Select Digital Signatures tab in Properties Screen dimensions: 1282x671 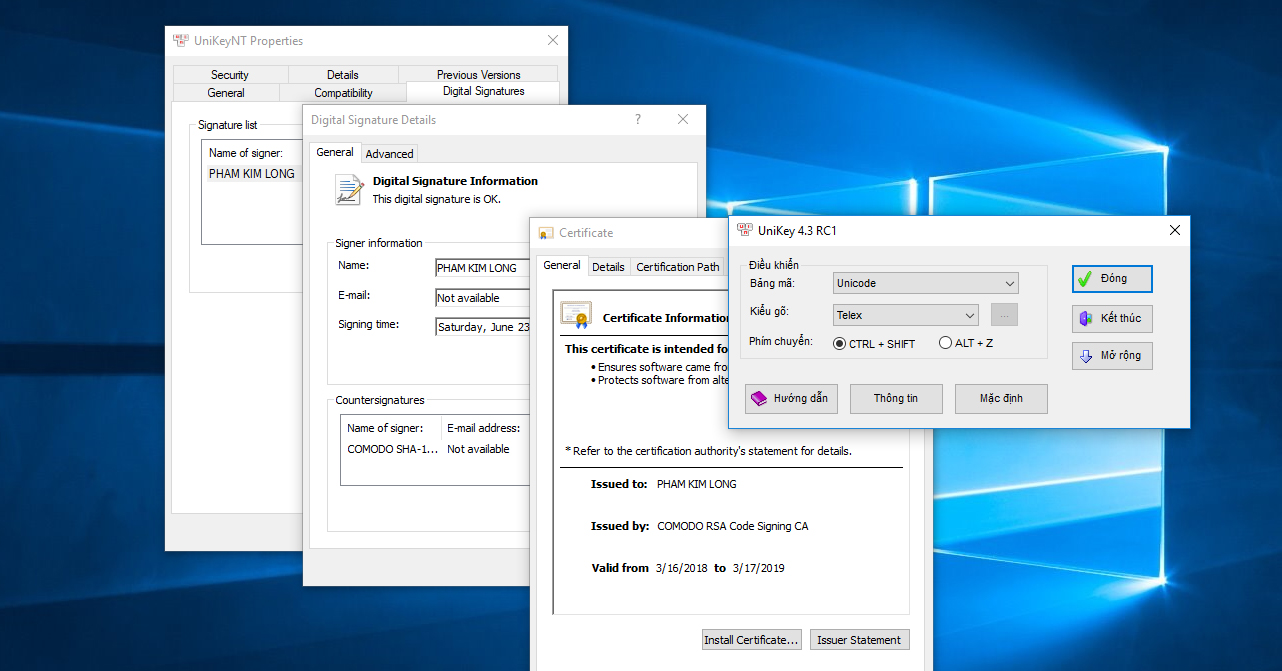click(484, 91)
